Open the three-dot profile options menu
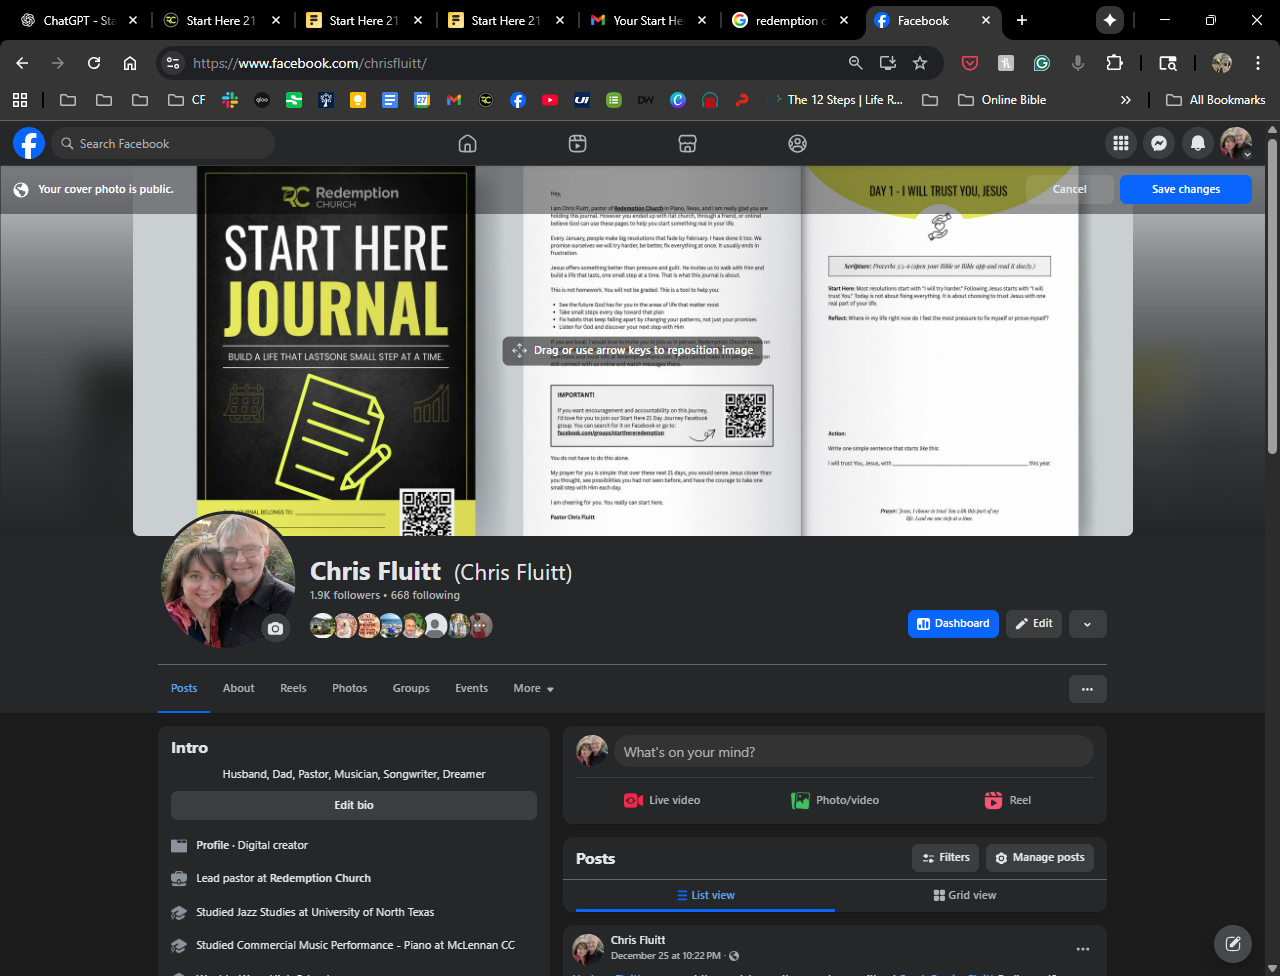 pyautogui.click(x=1087, y=689)
